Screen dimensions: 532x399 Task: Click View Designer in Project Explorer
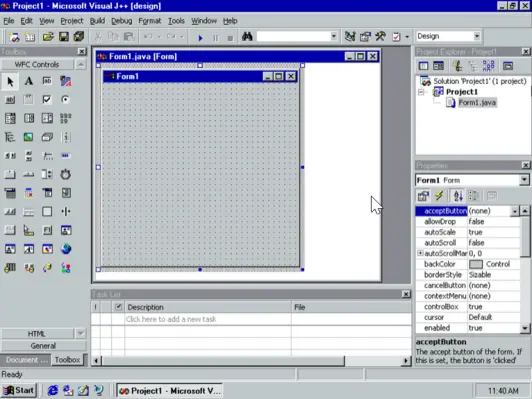438,66
